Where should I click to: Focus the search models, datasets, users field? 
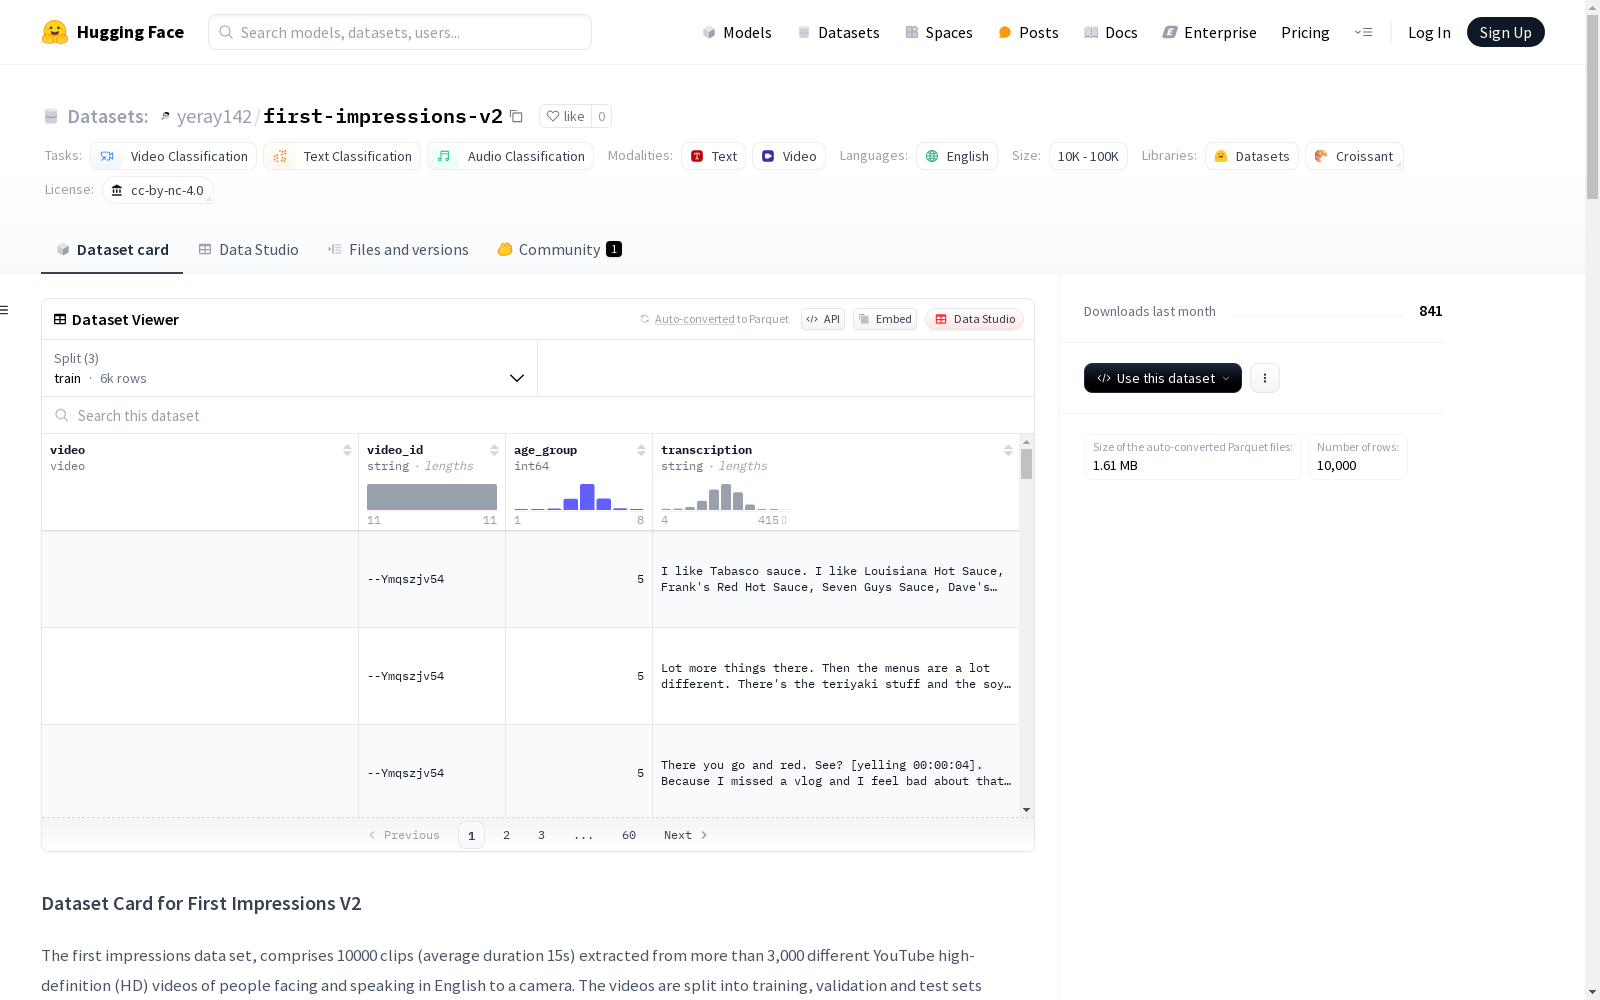click(x=400, y=32)
